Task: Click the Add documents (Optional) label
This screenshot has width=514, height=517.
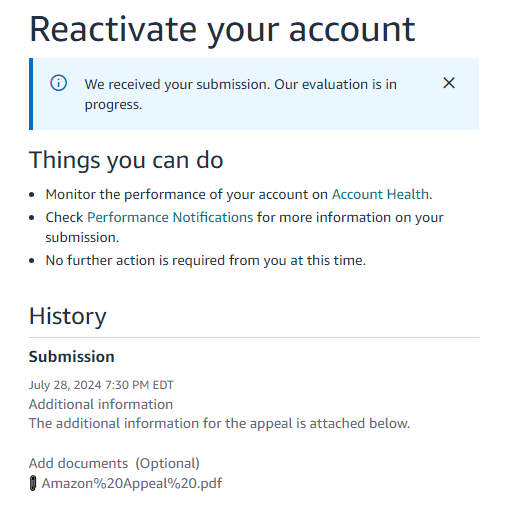Action: 114,463
